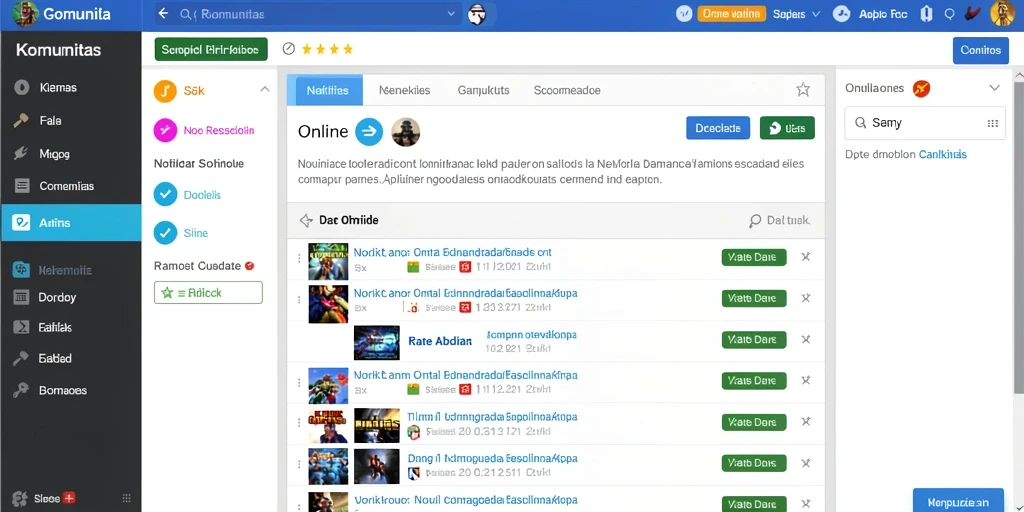Click the orange Sok circle icon
This screenshot has height=512, width=1024.
pyautogui.click(x=165, y=91)
